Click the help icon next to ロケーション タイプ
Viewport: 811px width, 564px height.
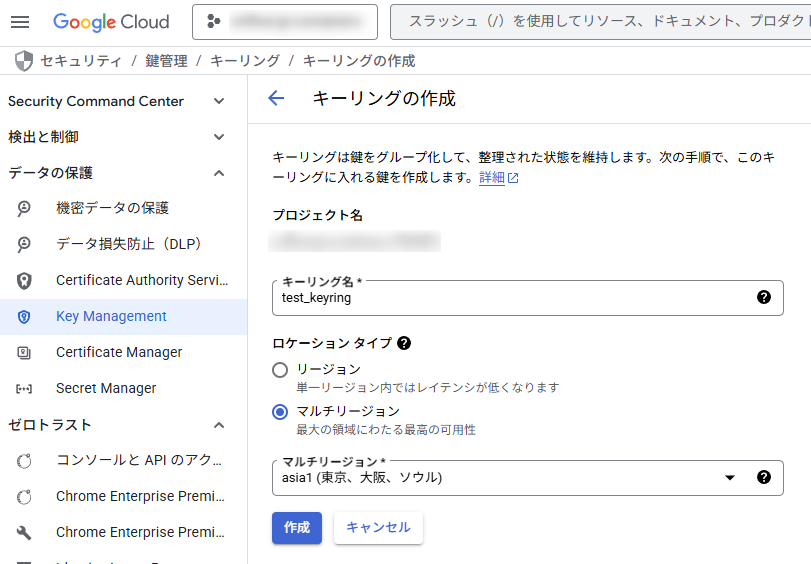pos(404,343)
